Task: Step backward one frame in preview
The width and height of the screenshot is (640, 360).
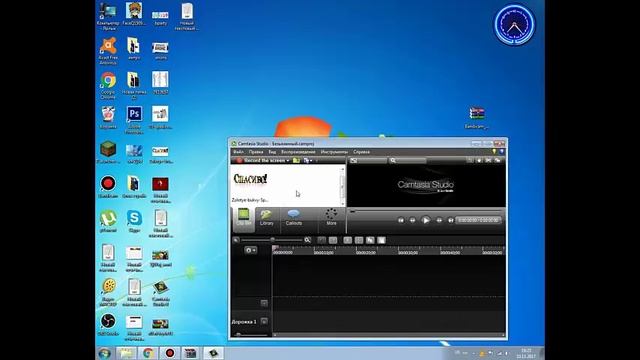Action: (x=413, y=220)
